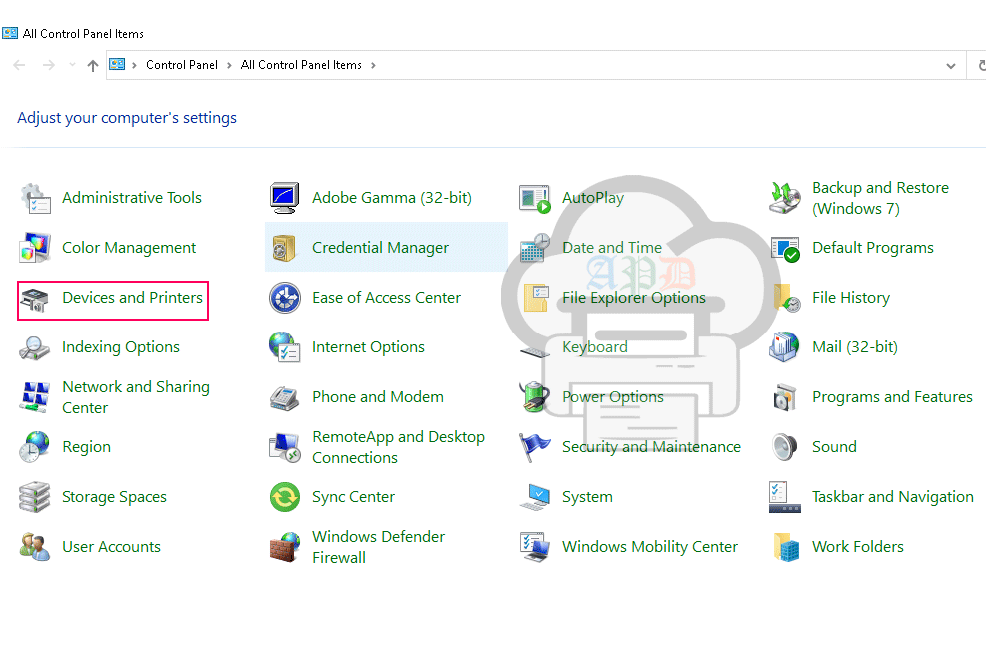Open the Devices and Printers link
This screenshot has width=986, height=657.
[133, 298]
